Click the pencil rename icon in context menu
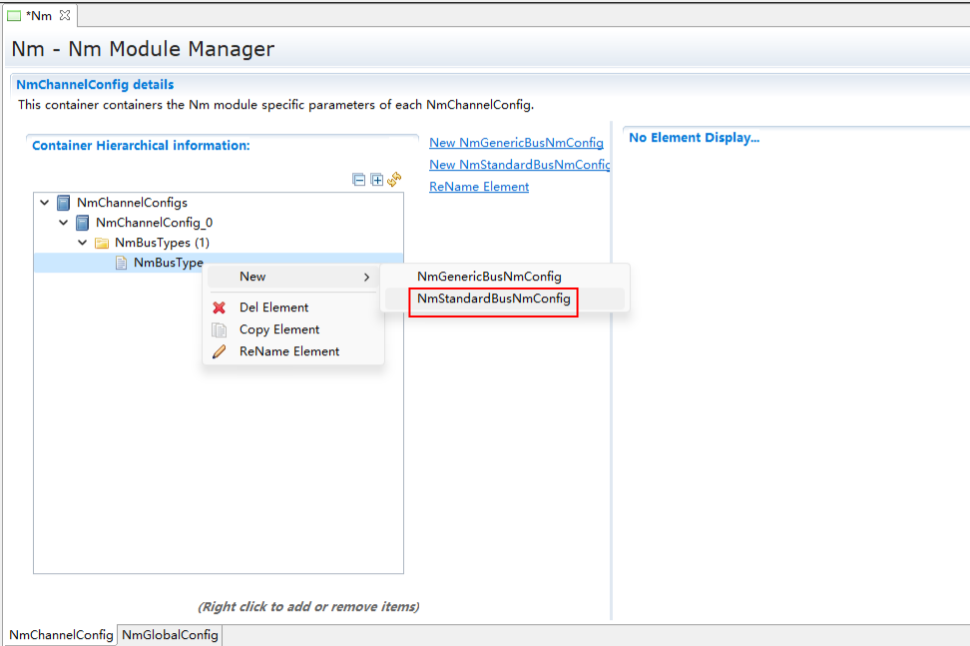The height and width of the screenshot is (646, 970). [219, 352]
